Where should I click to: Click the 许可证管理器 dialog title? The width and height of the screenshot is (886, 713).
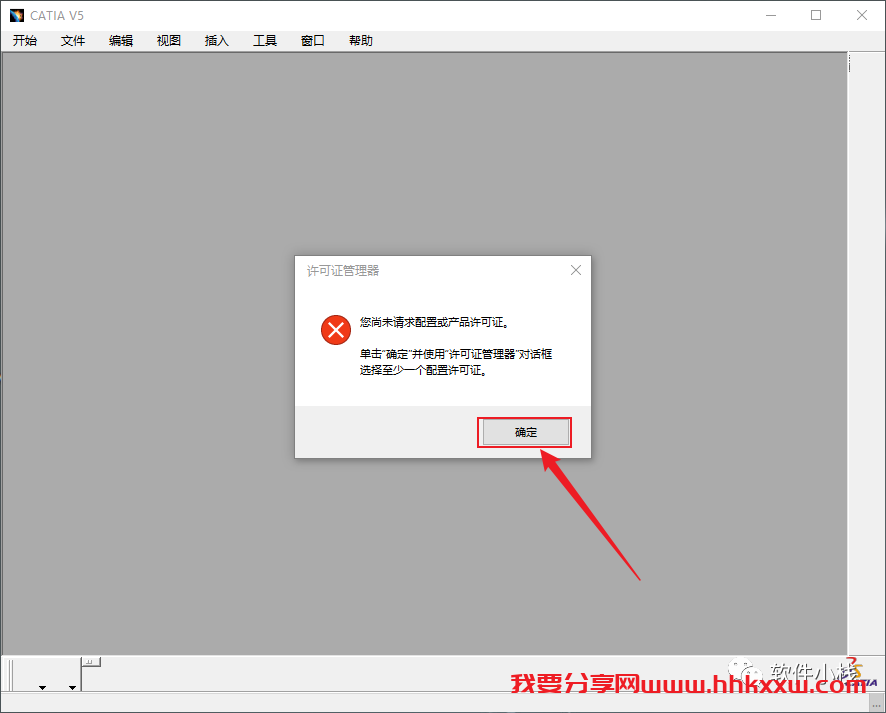(x=343, y=271)
